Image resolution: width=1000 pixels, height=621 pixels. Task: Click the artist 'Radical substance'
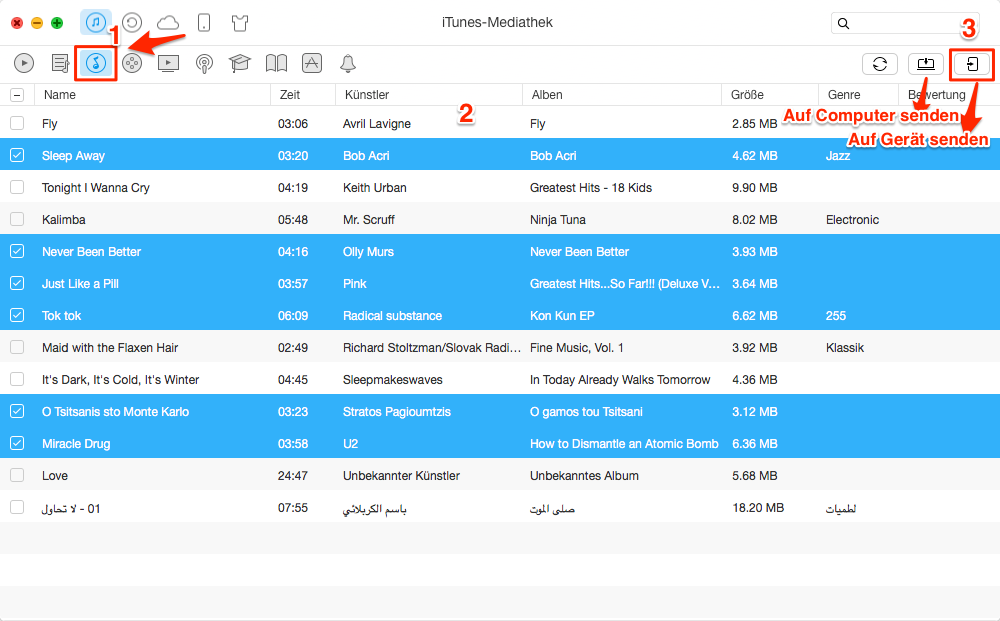(392, 316)
